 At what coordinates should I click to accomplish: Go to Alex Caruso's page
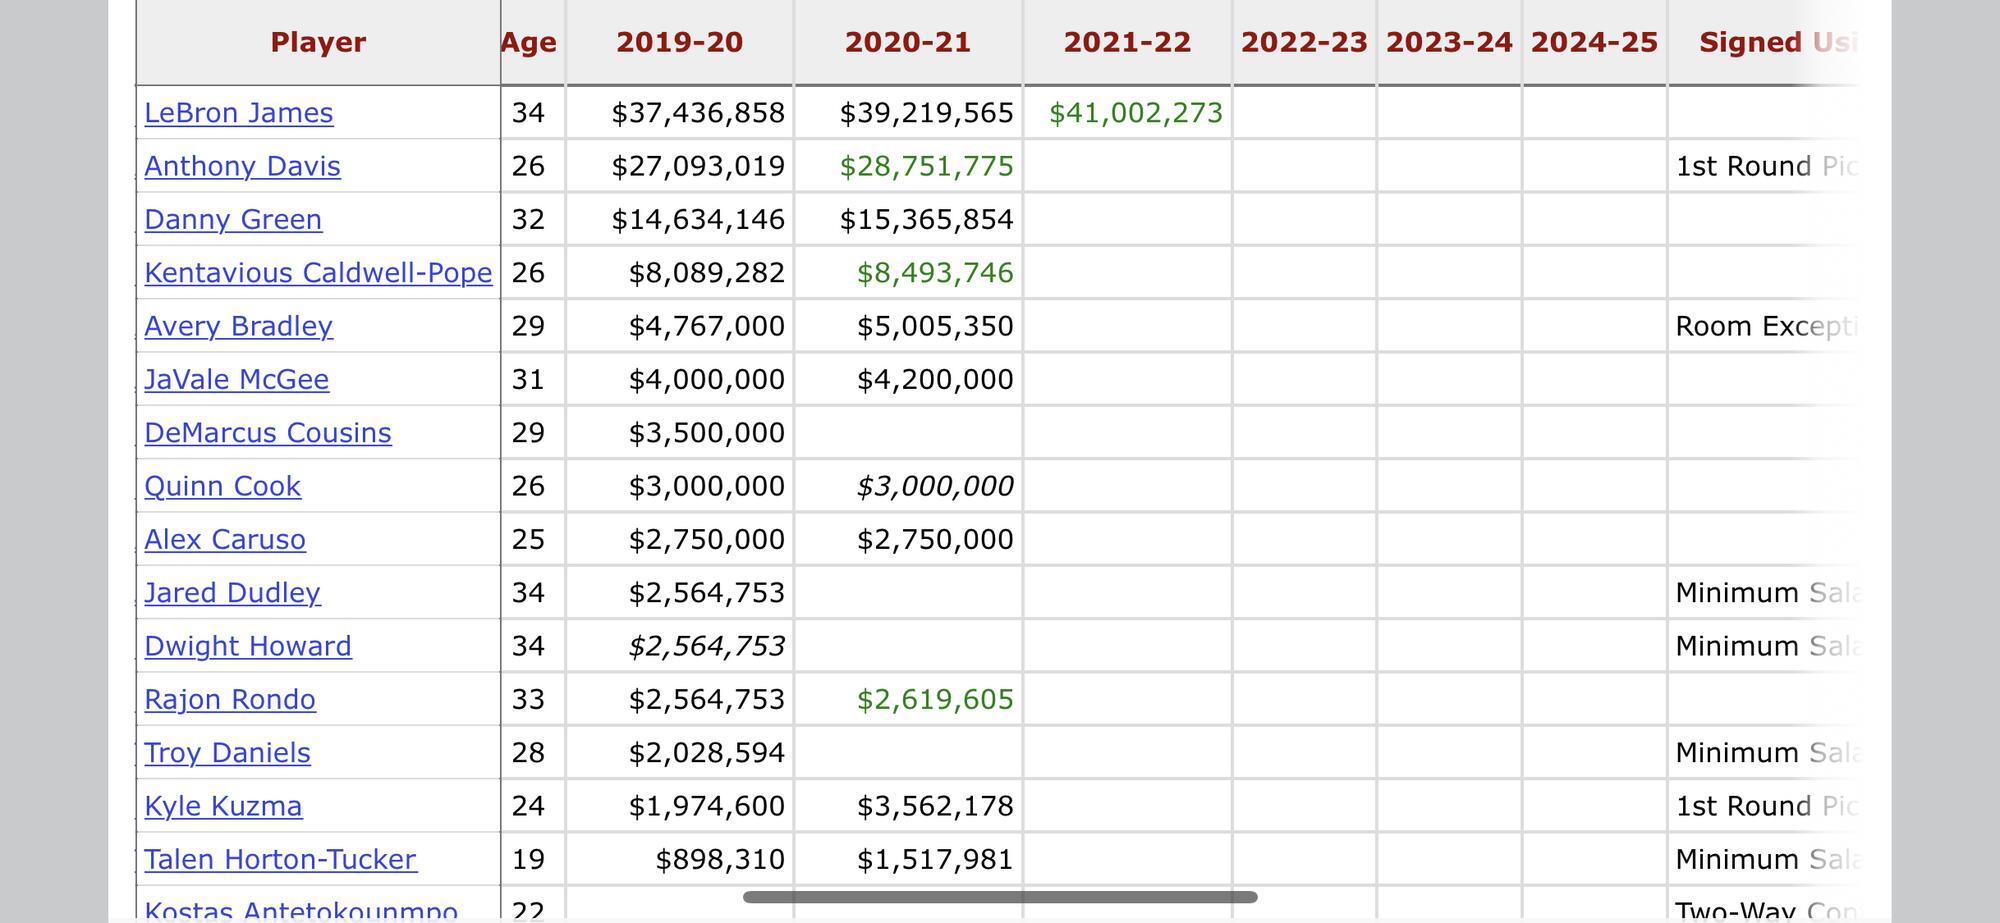(225, 540)
